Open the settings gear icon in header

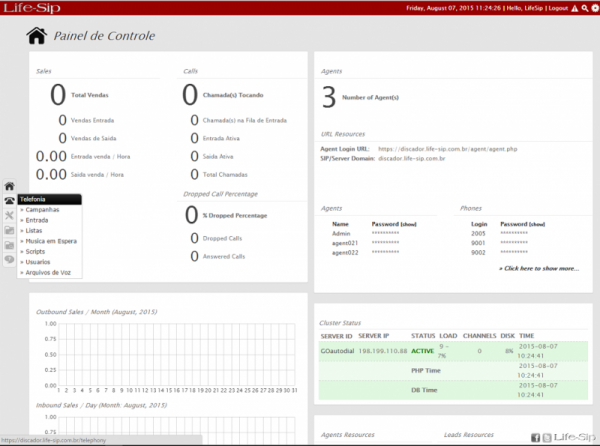pos(595,8)
